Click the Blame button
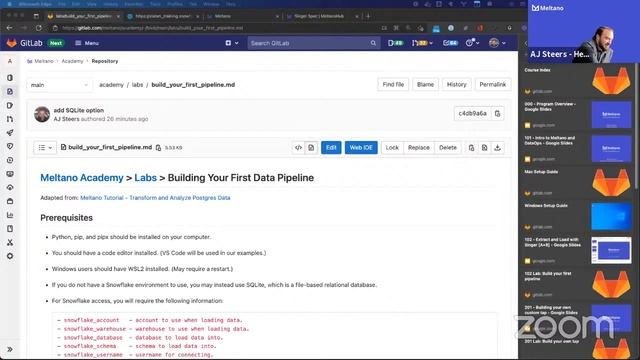 pyautogui.click(x=425, y=84)
